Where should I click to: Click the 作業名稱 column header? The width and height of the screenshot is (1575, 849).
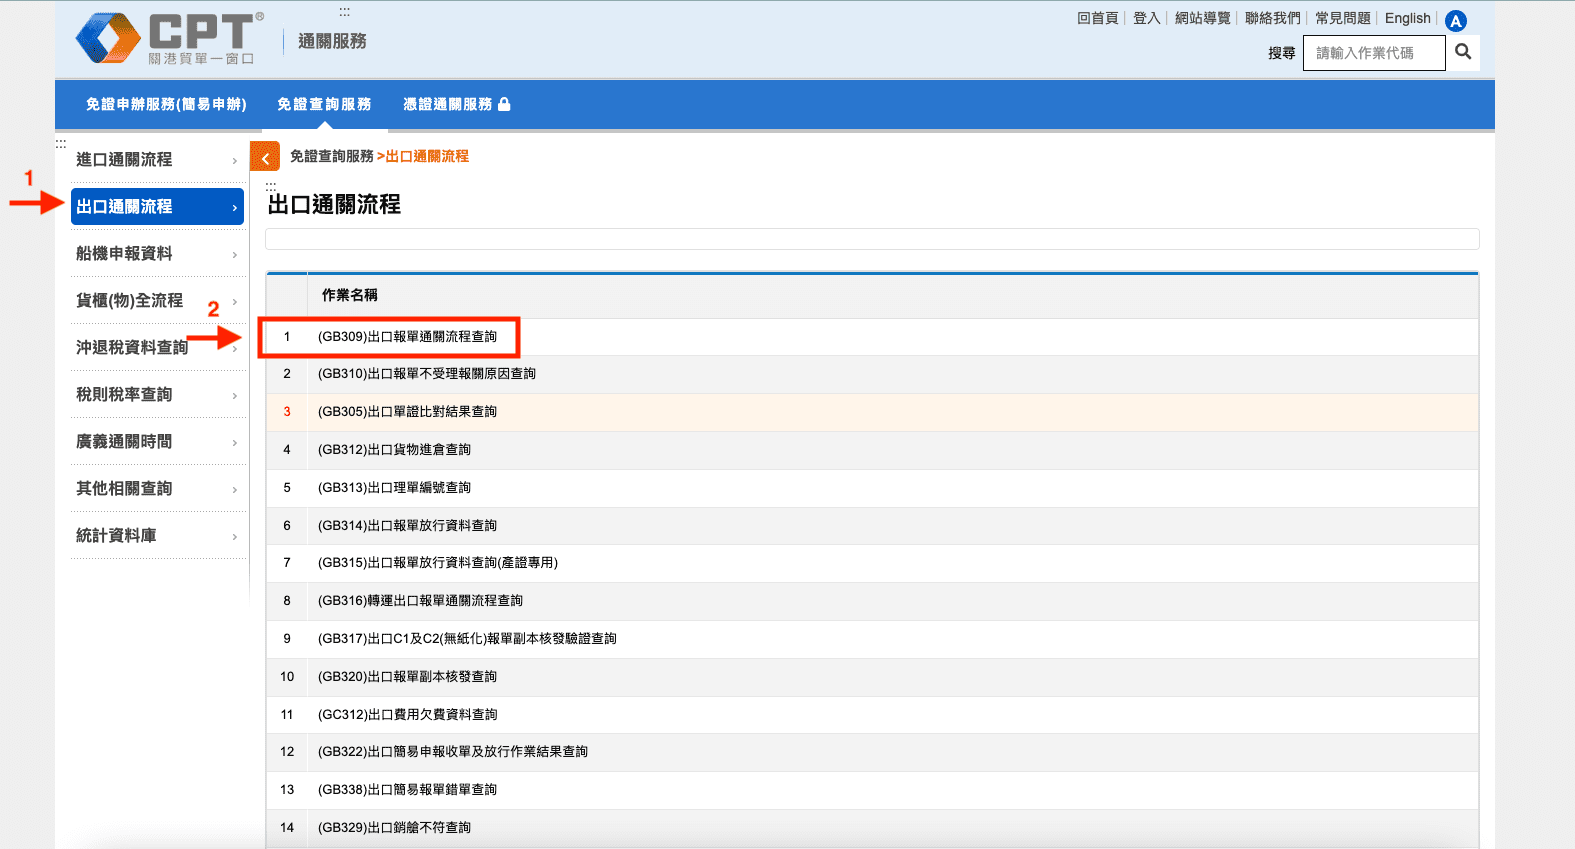click(x=349, y=295)
